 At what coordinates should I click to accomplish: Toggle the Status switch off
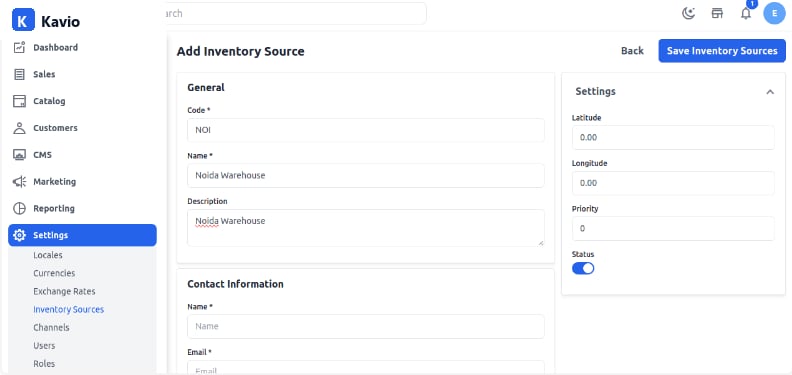pyautogui.click(x=583, y=268)
